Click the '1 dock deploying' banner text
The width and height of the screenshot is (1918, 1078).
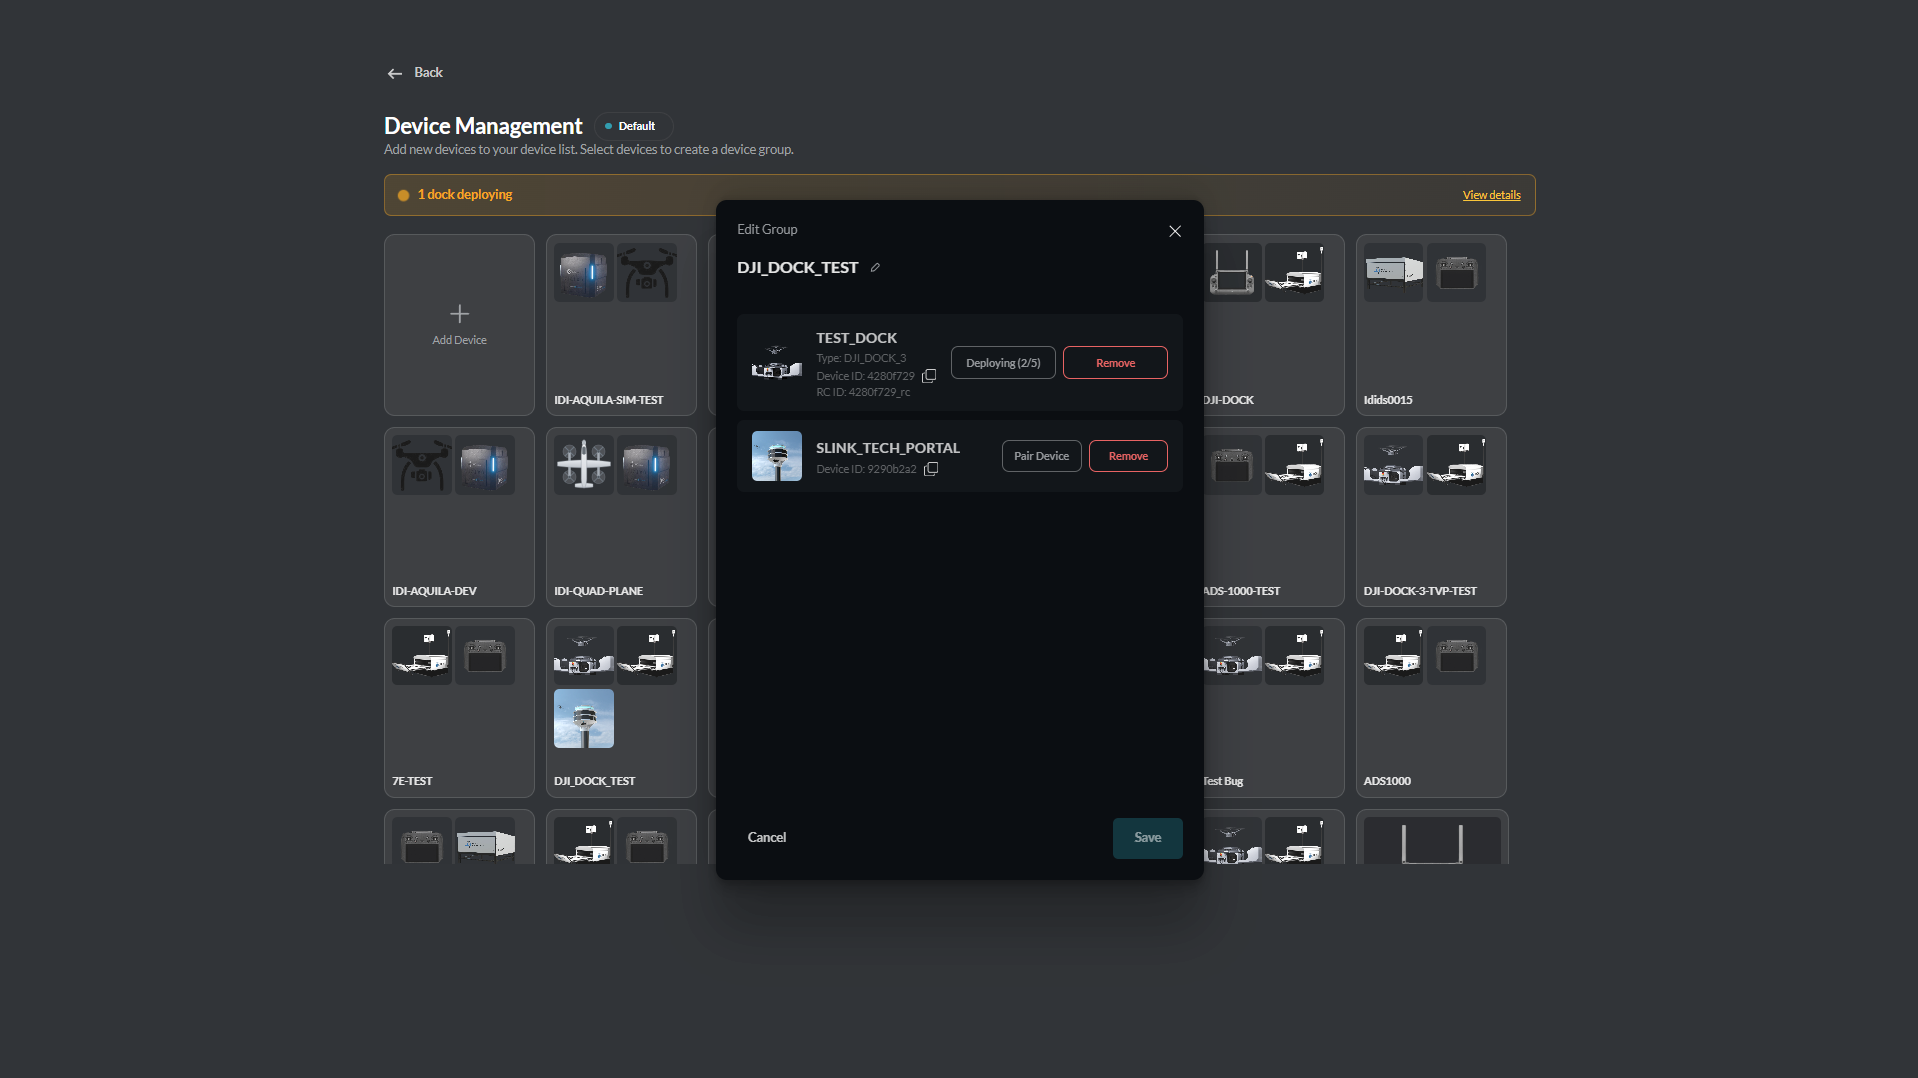click(x=464, y=195)
